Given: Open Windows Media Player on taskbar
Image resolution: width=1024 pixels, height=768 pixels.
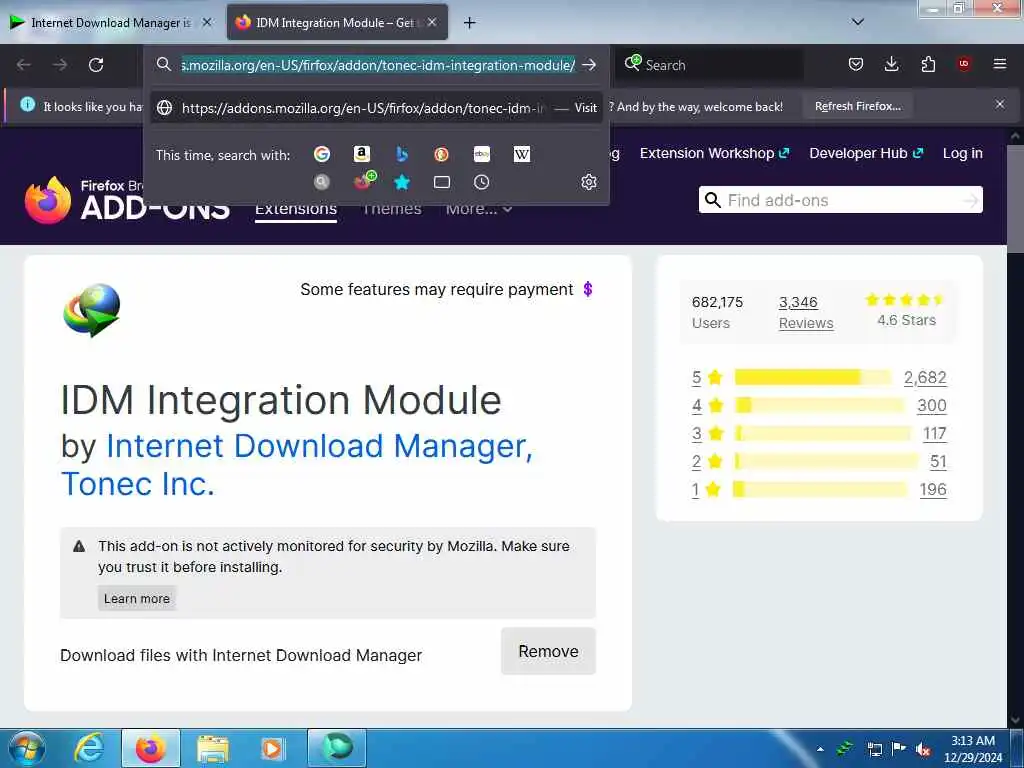Looking at the screenshot, I should pyautogui.click(x=272, y=748).
